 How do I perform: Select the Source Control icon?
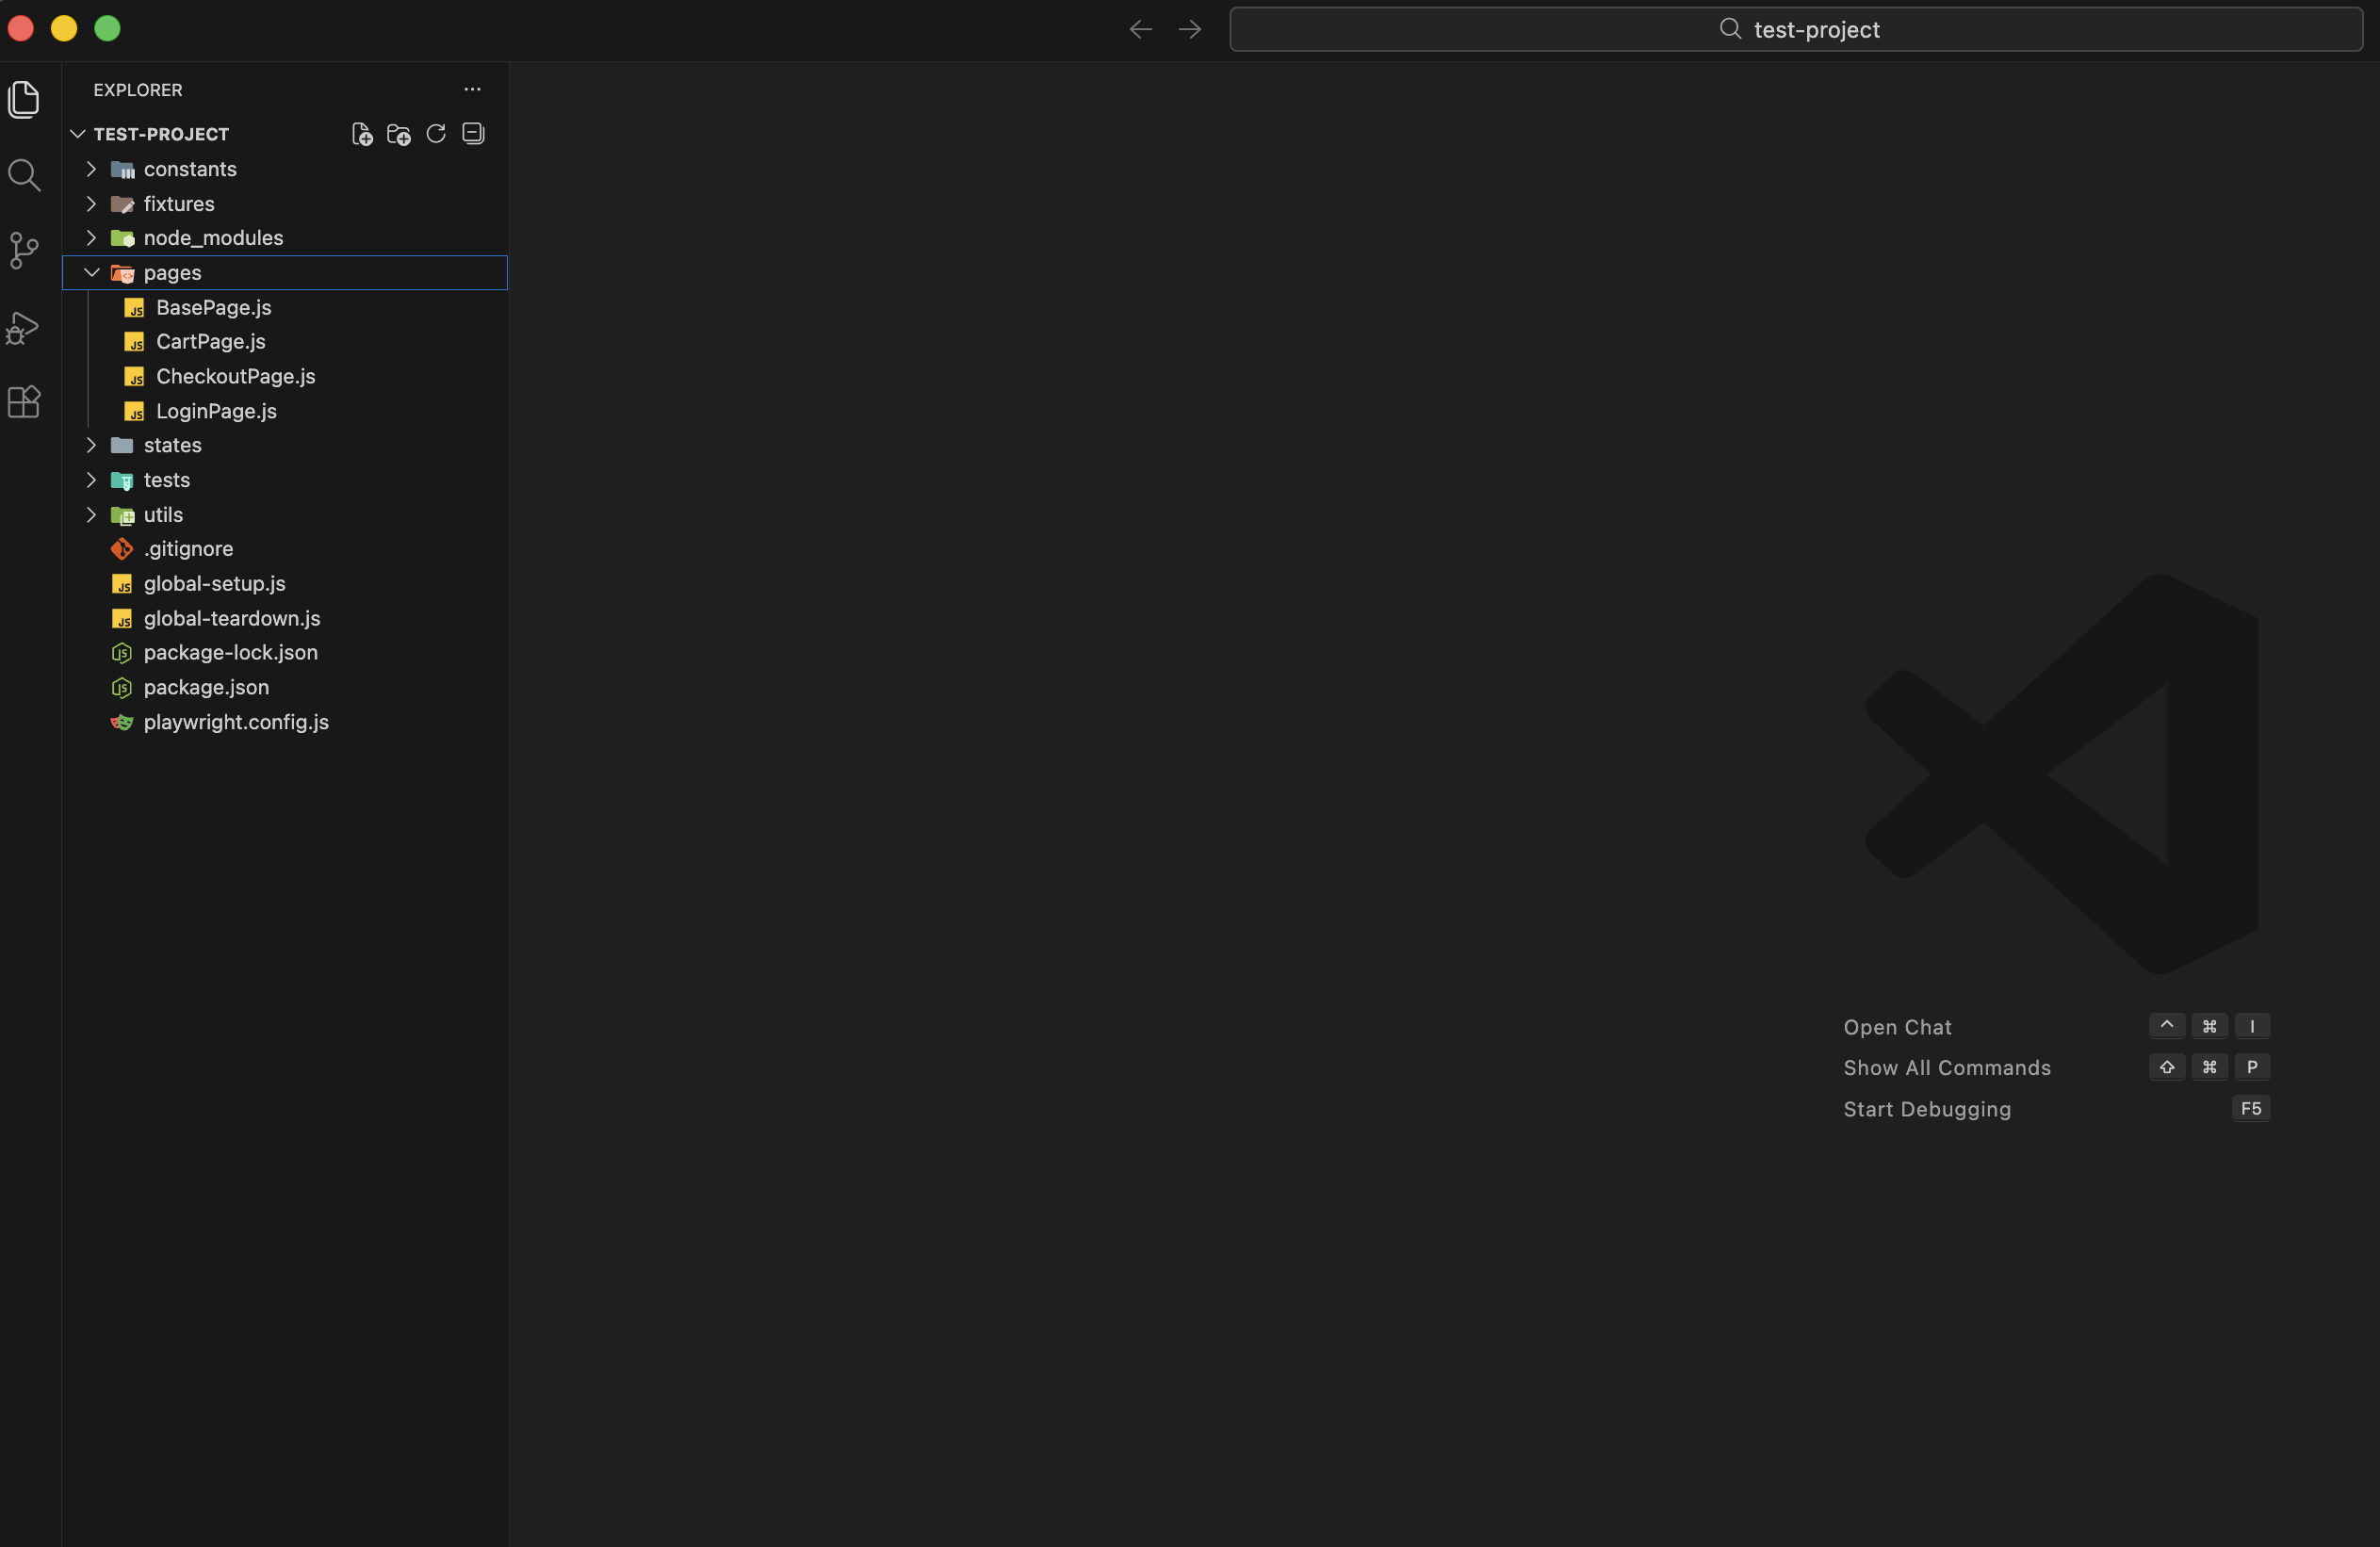point(24,251)
